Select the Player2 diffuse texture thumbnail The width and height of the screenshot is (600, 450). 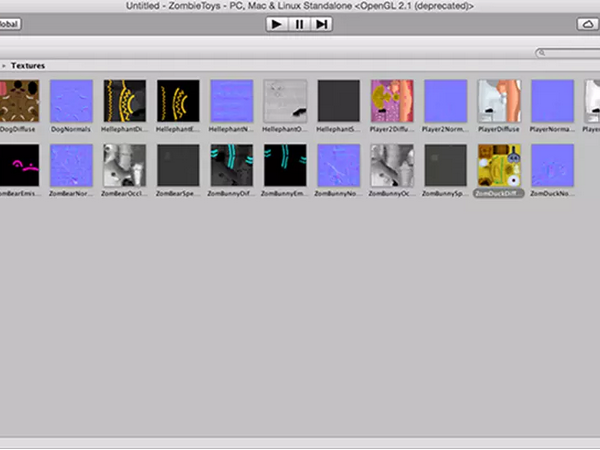coord(392,101)
